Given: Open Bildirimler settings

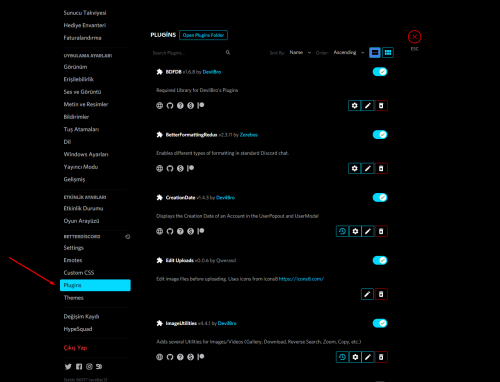Looking at the screenshot, I should pos(95,117).
